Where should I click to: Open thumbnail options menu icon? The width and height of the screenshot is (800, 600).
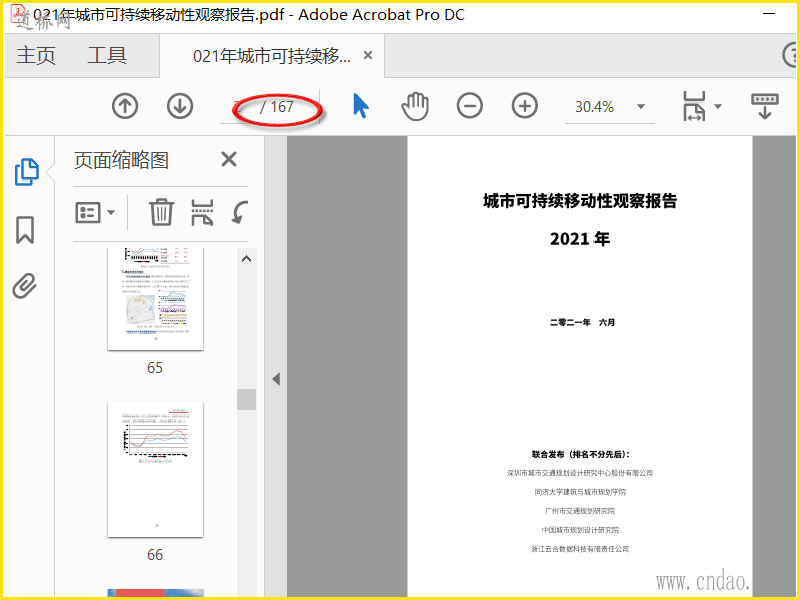(95, 212)
